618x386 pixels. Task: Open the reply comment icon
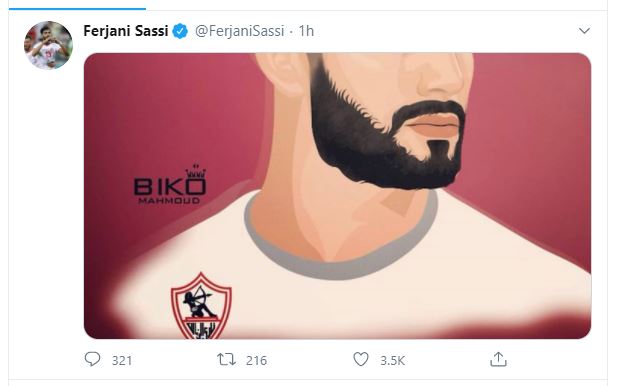point(93,359)
